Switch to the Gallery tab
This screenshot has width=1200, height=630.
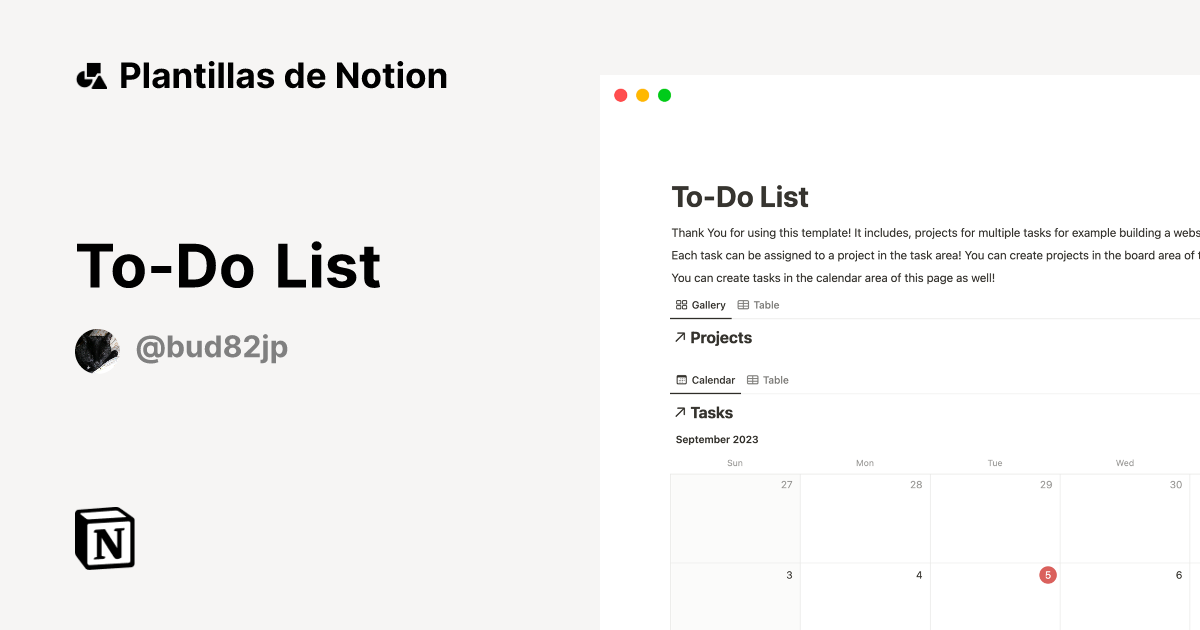point(701,304)
